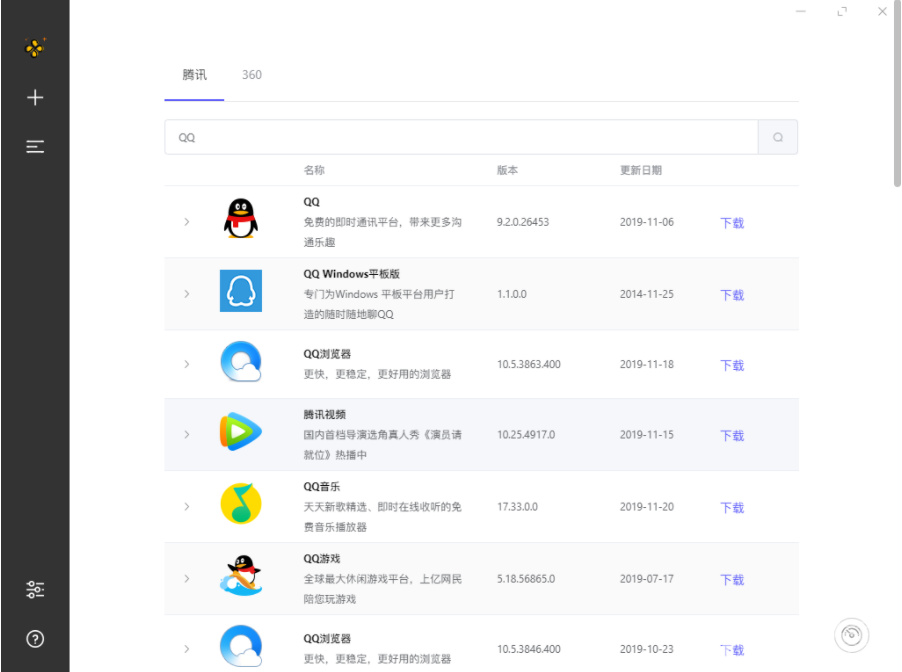Click the QQ音乐 music note icon

click(x=241, y=503)
